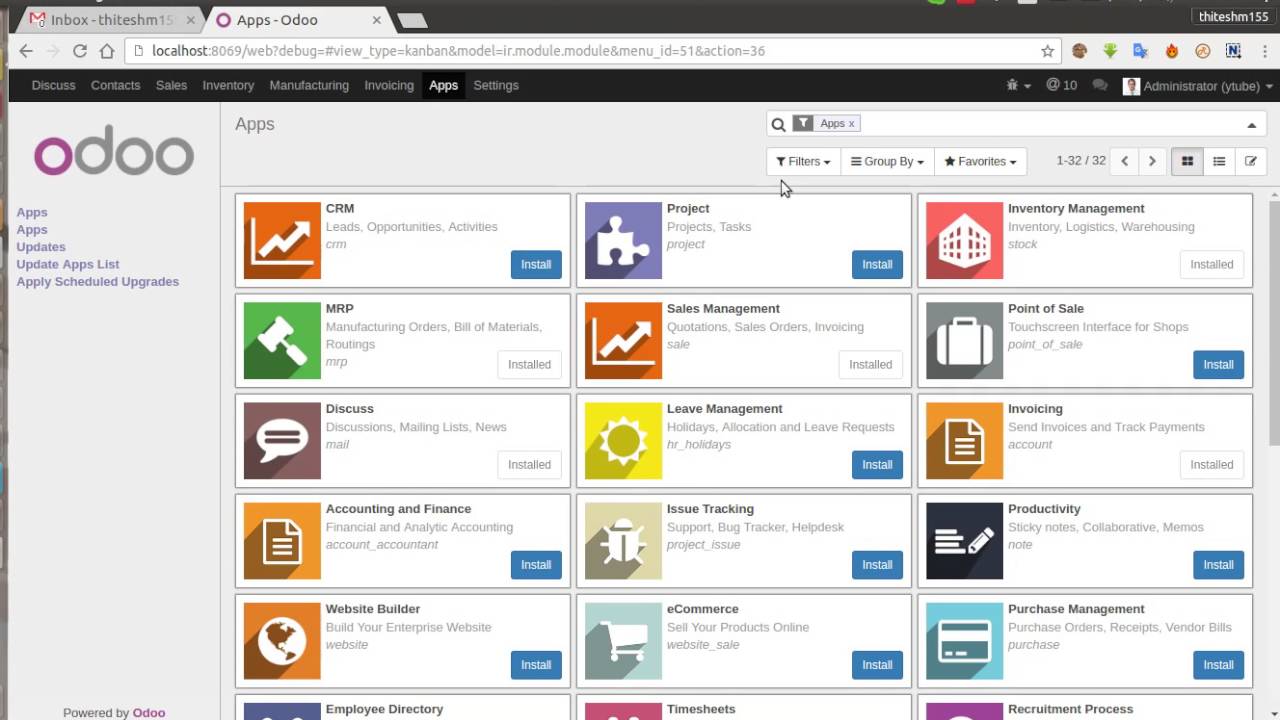Switch to kanban view
The width and height of the screenshot is (1280, 720).
coord(1187,161)
